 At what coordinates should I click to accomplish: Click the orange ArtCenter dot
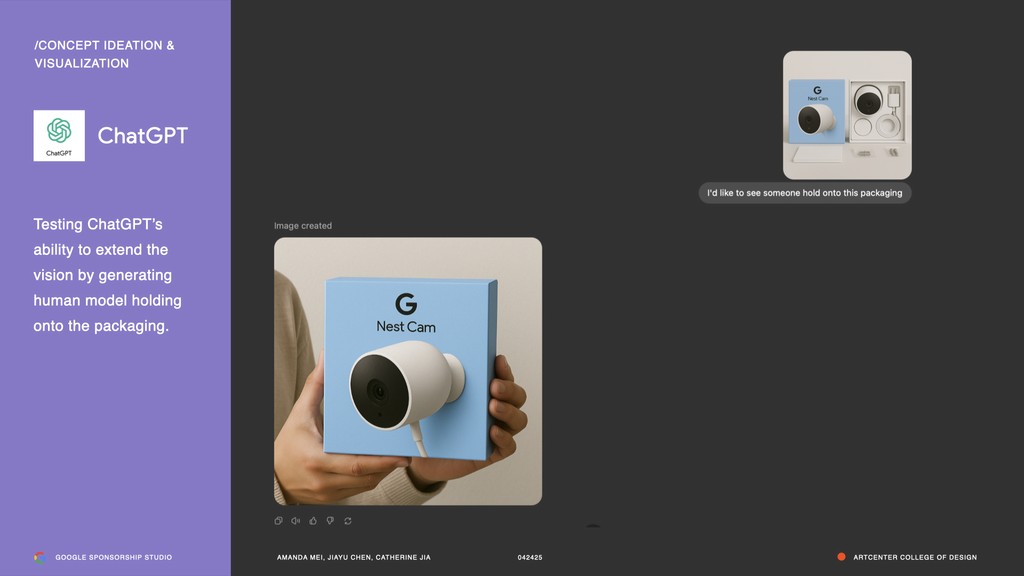pyautogui.click(x=841, y=557)
